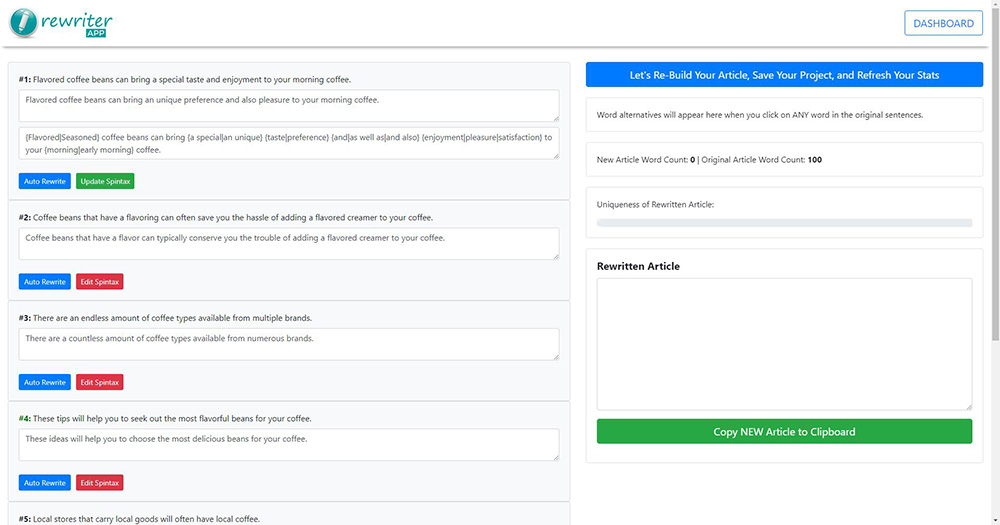The image size is (1000, 525).
Task: Click the spintax text box for sentence #1
Action: [288, 144]
